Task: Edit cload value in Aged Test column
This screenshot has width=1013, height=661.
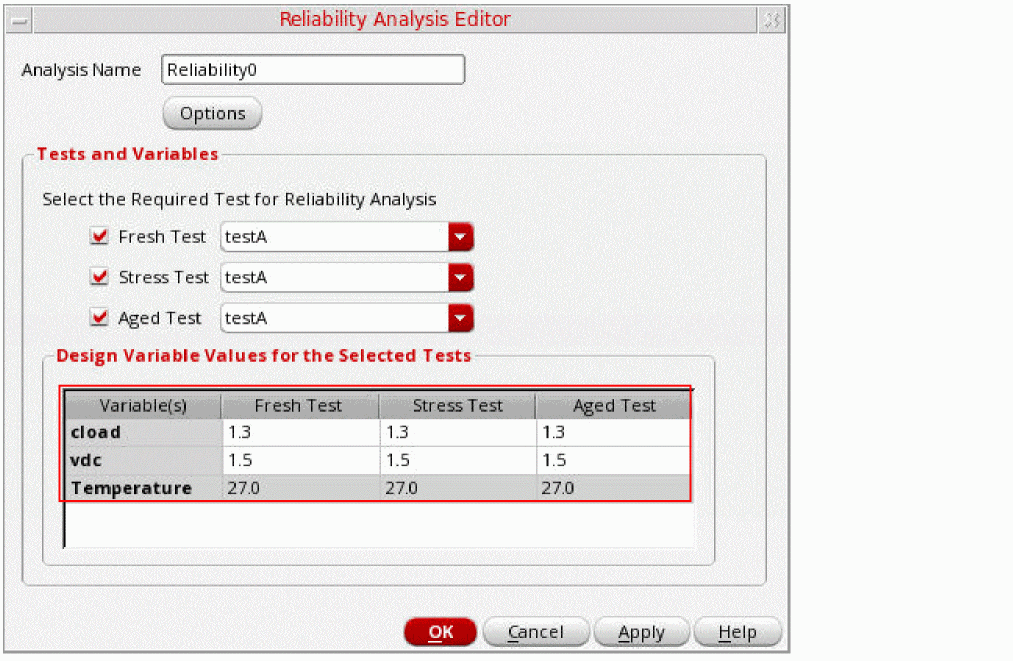Action: 614,432
